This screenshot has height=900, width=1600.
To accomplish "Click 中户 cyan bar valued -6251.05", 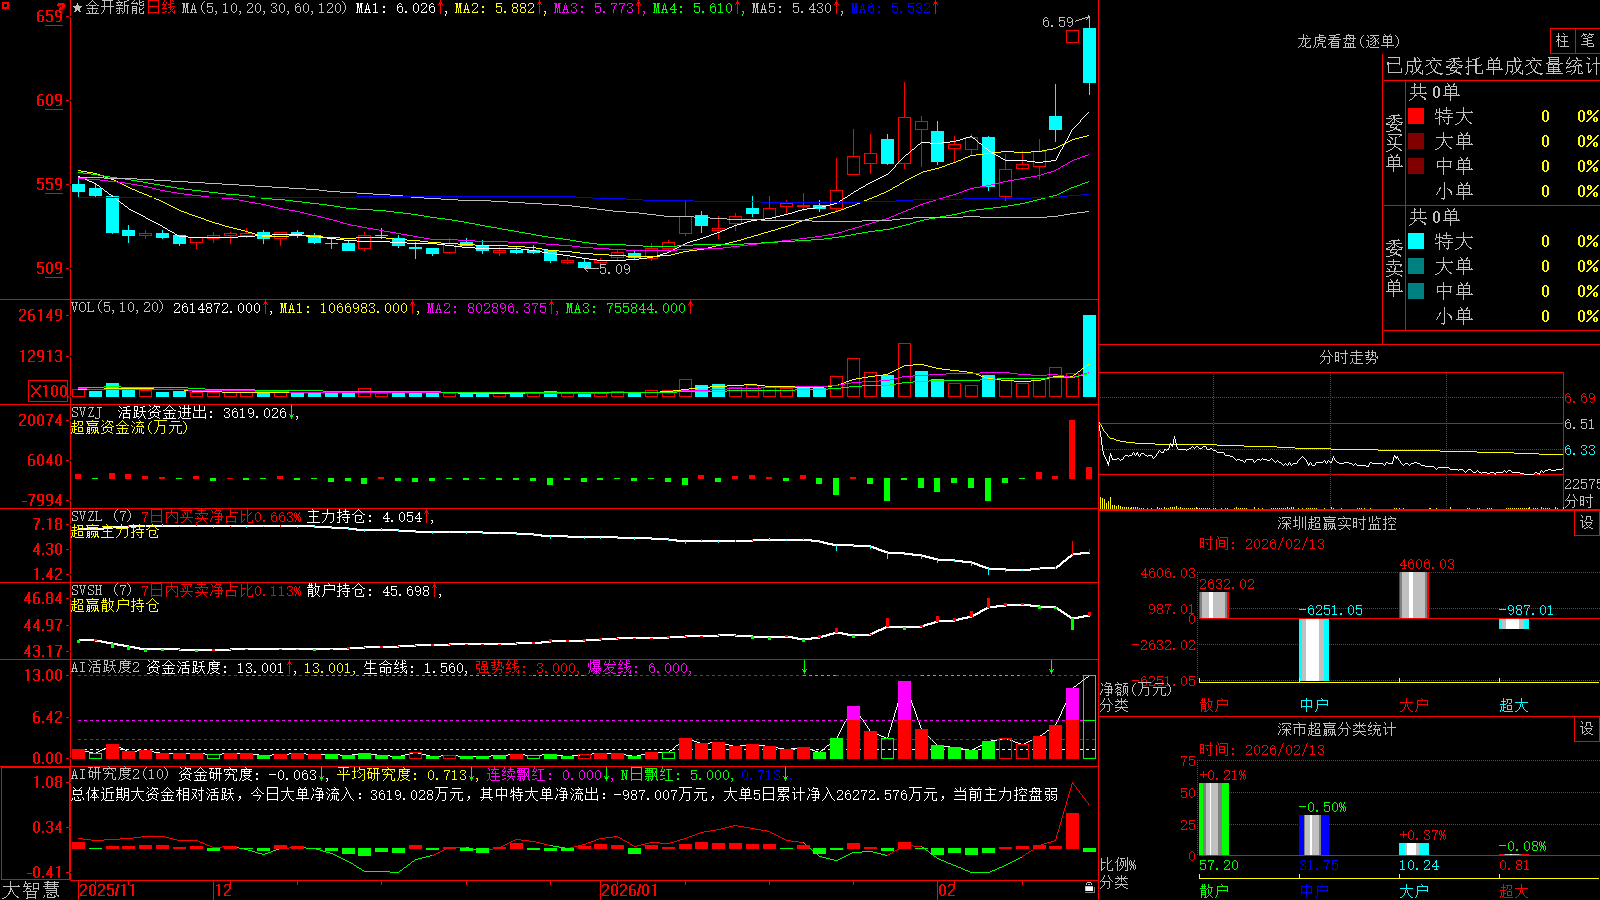I will pos(1313,650).
